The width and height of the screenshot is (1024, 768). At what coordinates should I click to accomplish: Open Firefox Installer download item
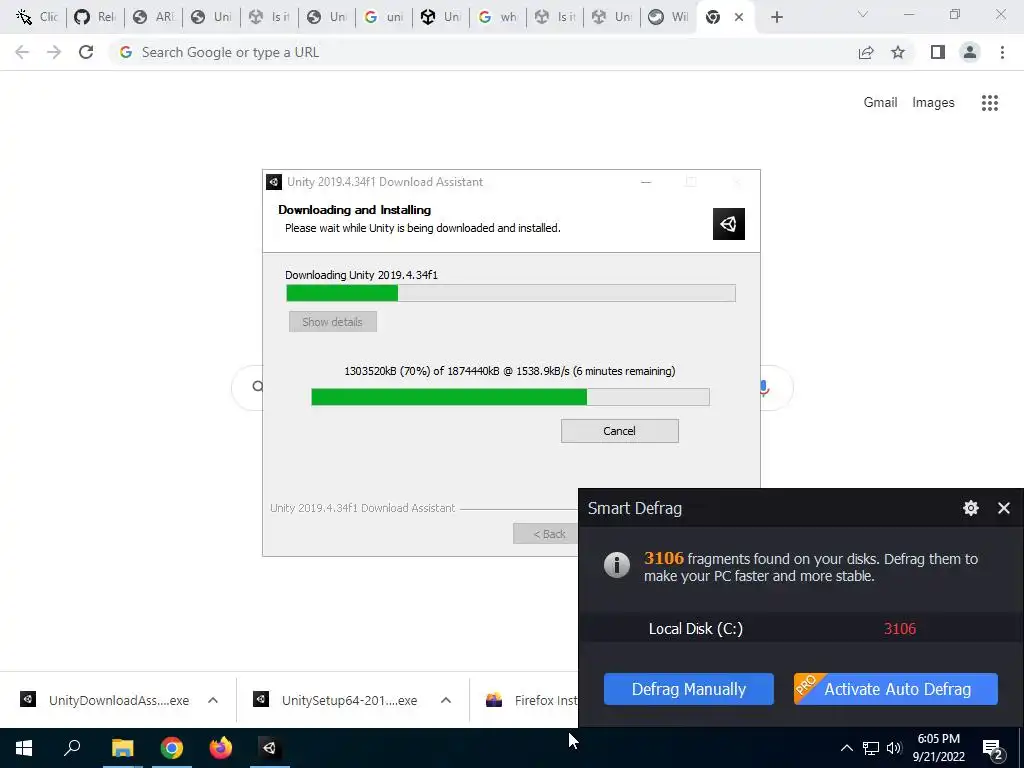point(530,700)
